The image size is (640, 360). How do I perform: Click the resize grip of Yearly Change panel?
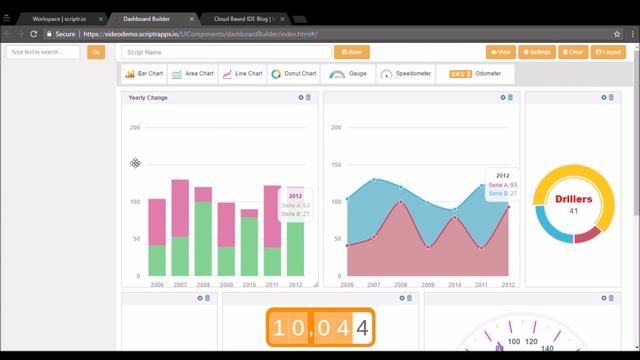pyautogui.click(x=316, y=284)
